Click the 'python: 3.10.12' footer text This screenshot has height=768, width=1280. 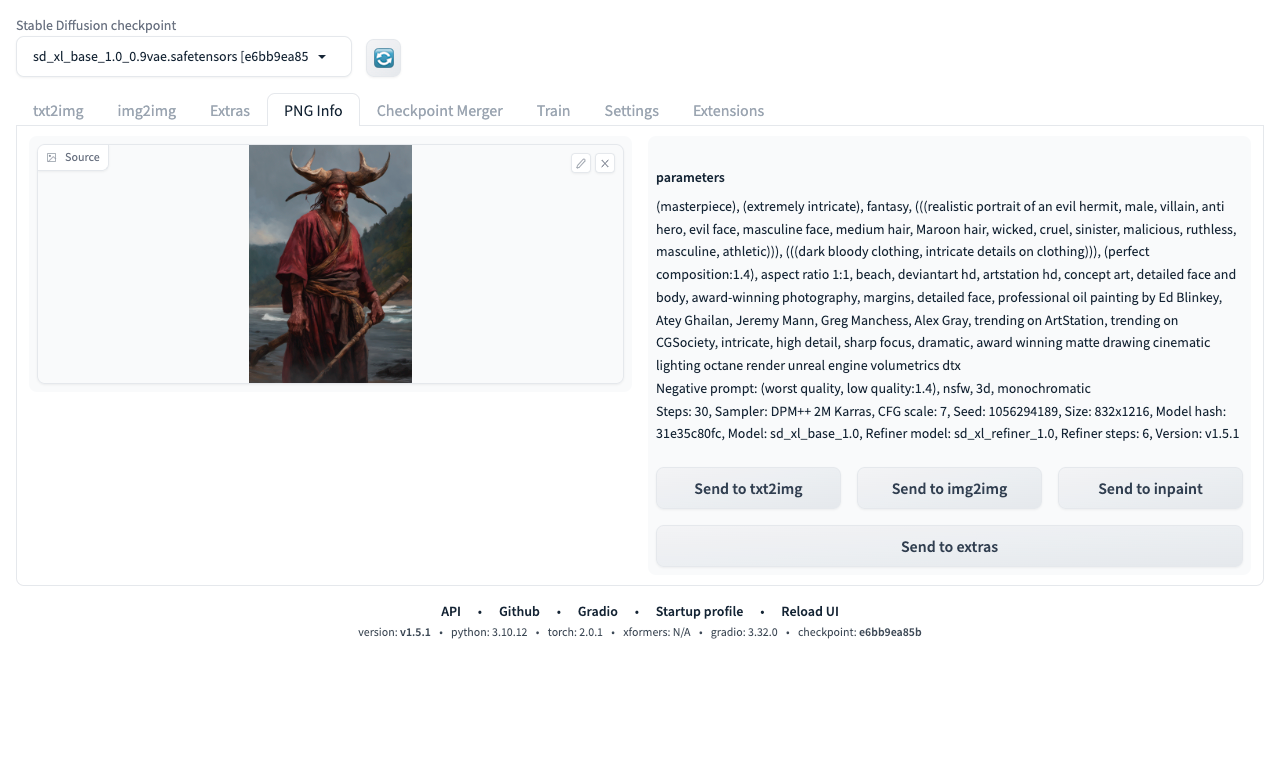pyautogui.click(x=489, y=632)
